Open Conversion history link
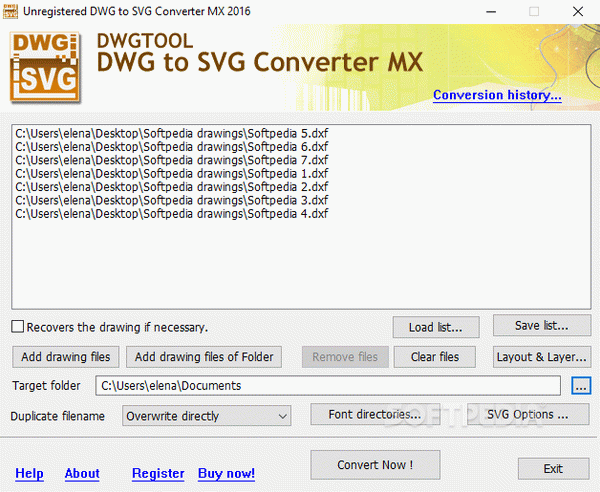 (497, 94)
